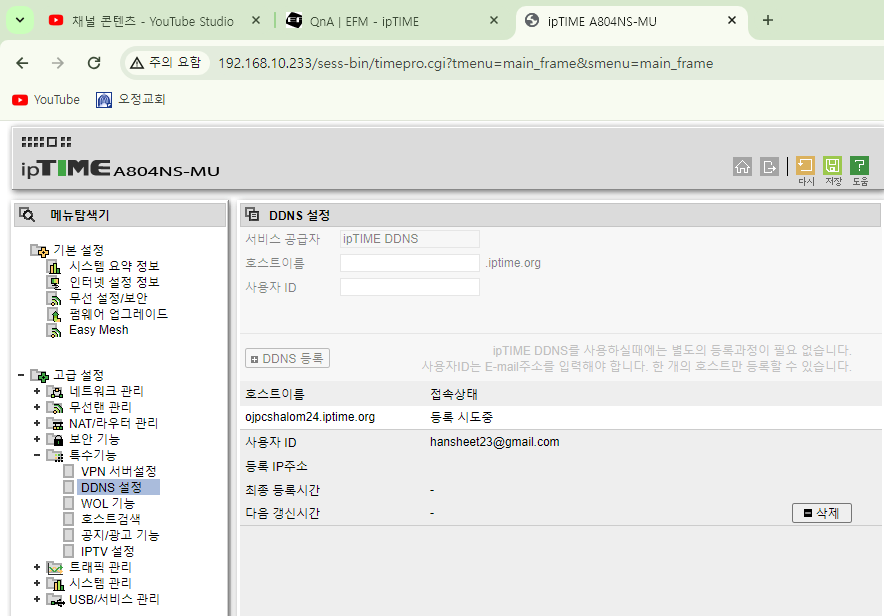Click the 인터넷 설정 정보 monitor icon
Image resolution: width=884 pixels, height=616 pixels.
pos(54,282)
